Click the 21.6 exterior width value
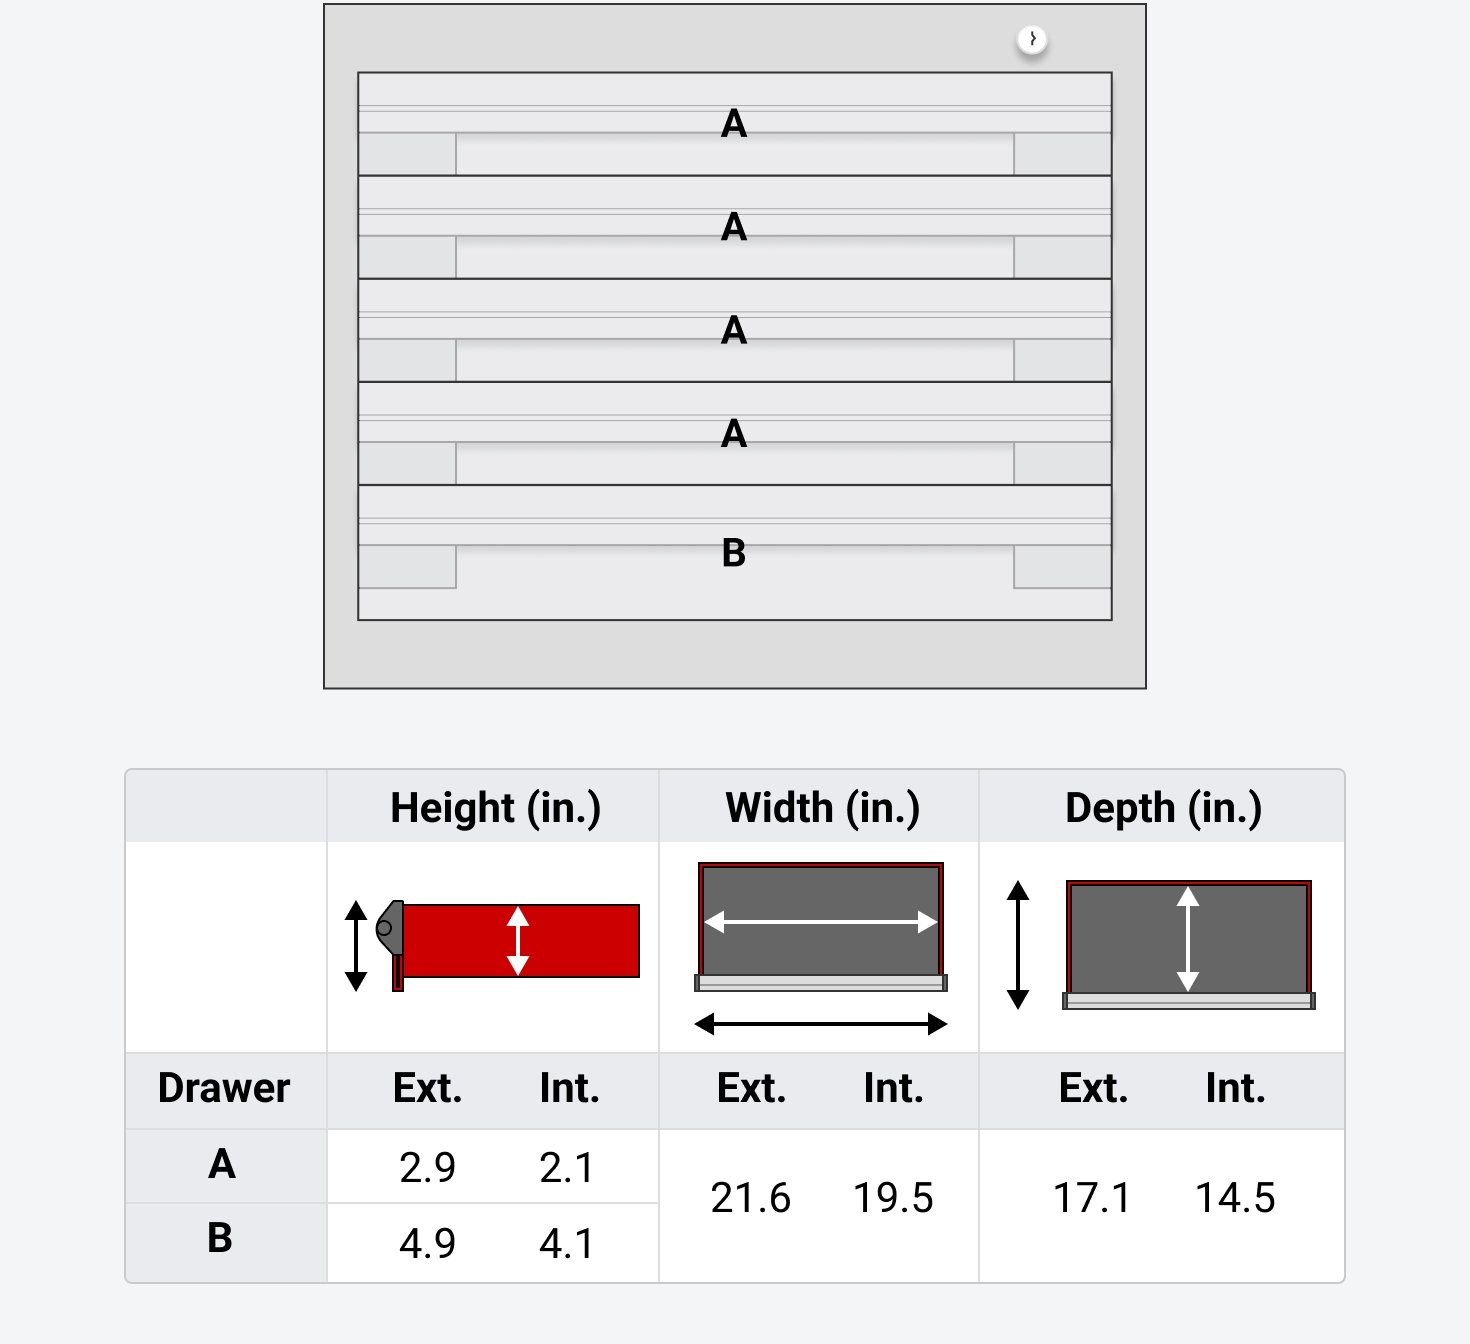The width and height of the screenshot is (1470, 1344). point(750,1197)
